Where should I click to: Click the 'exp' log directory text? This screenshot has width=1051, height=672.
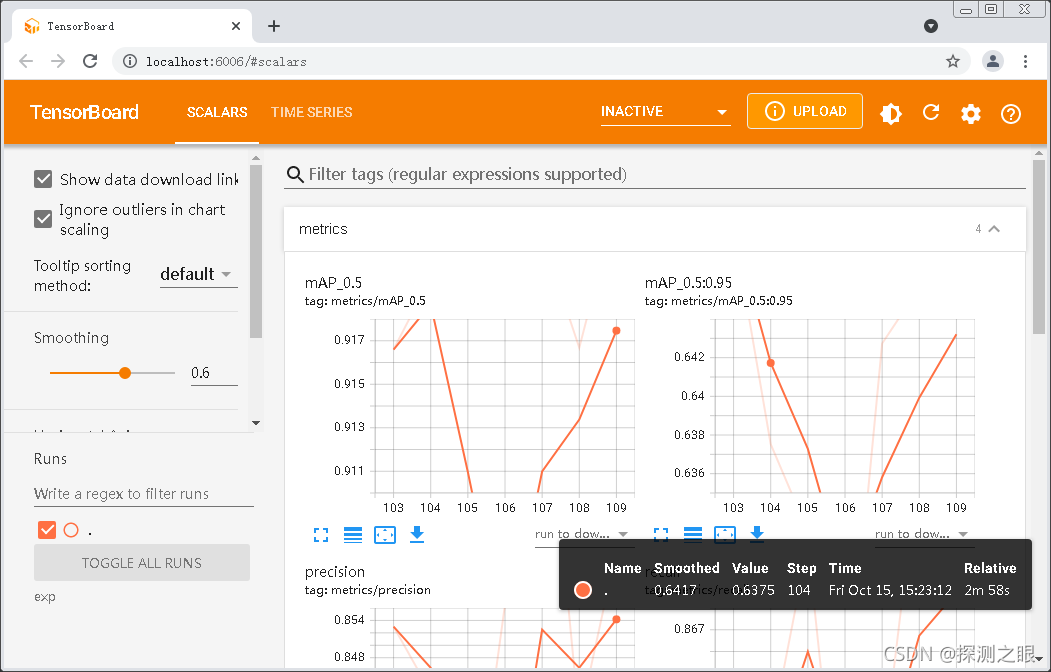[x=45, y=596]
